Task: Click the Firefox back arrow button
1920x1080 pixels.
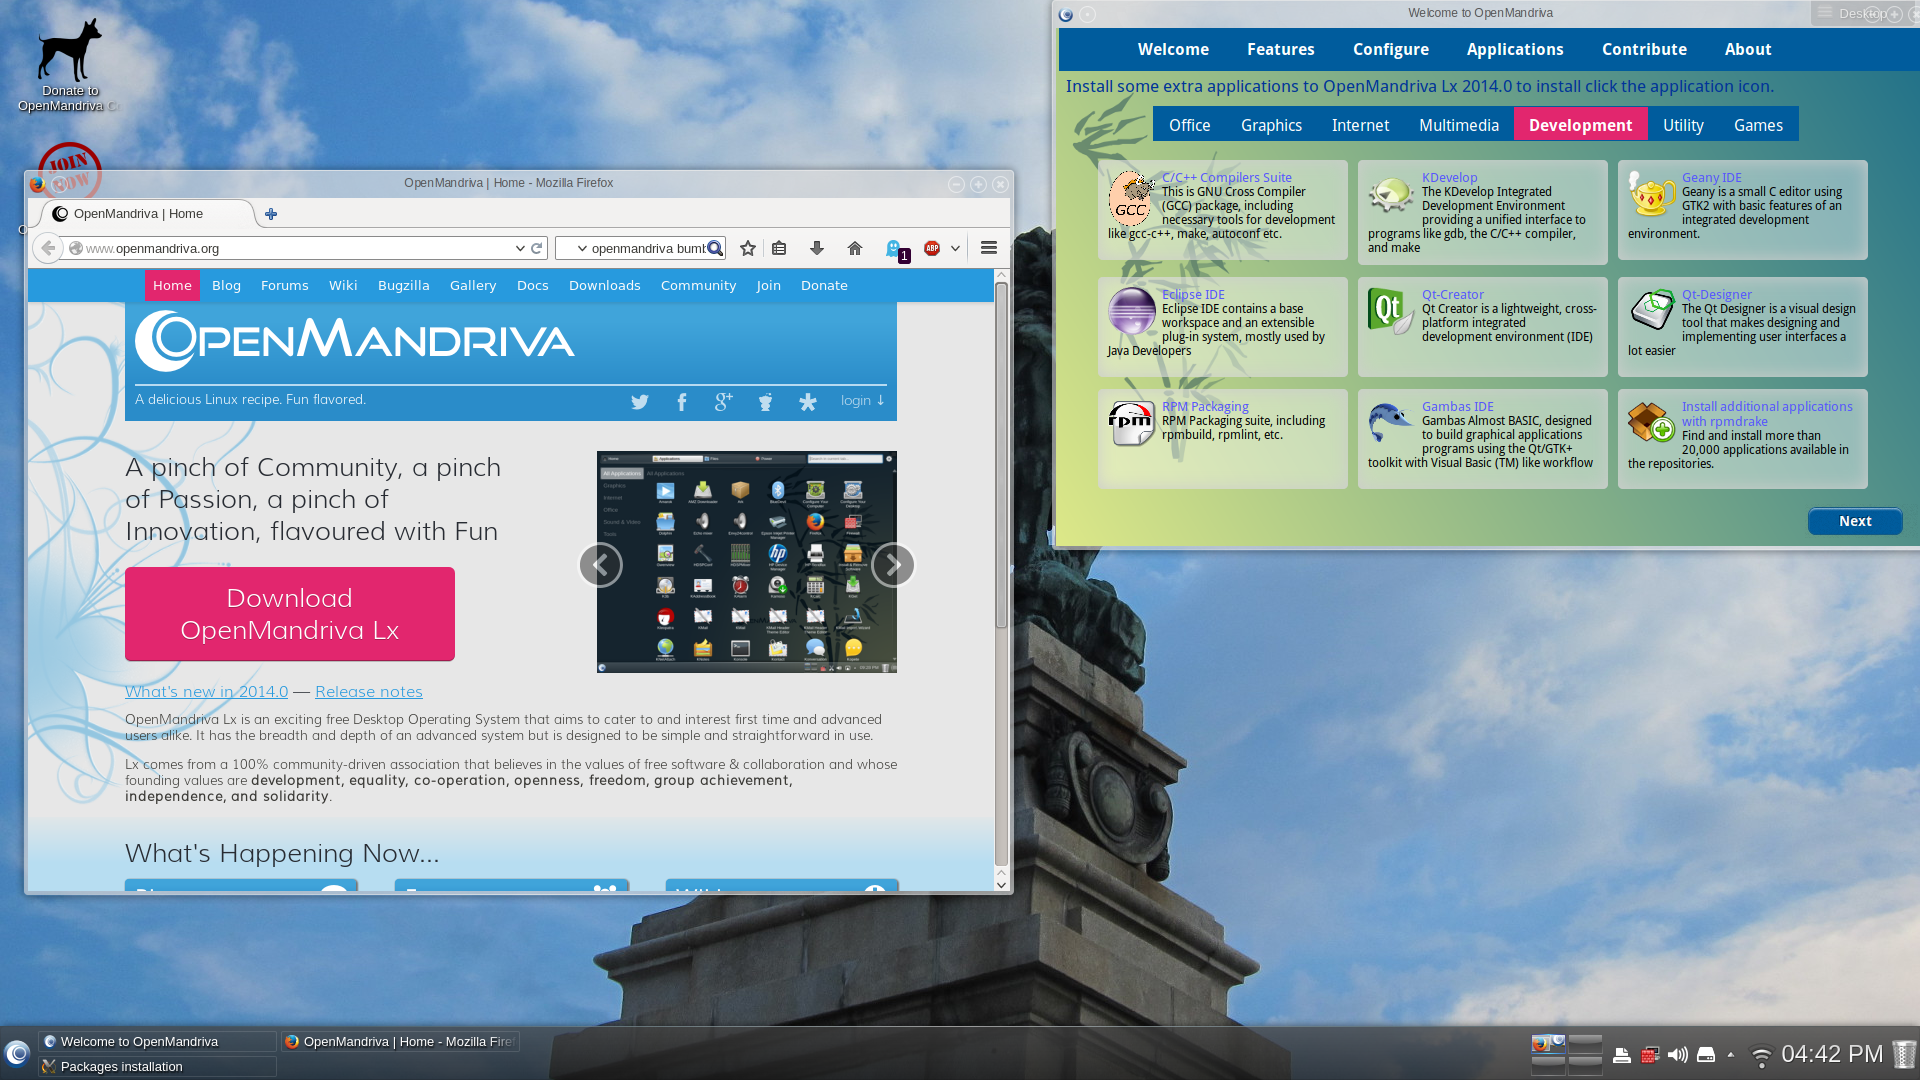Action: point(47,248)
